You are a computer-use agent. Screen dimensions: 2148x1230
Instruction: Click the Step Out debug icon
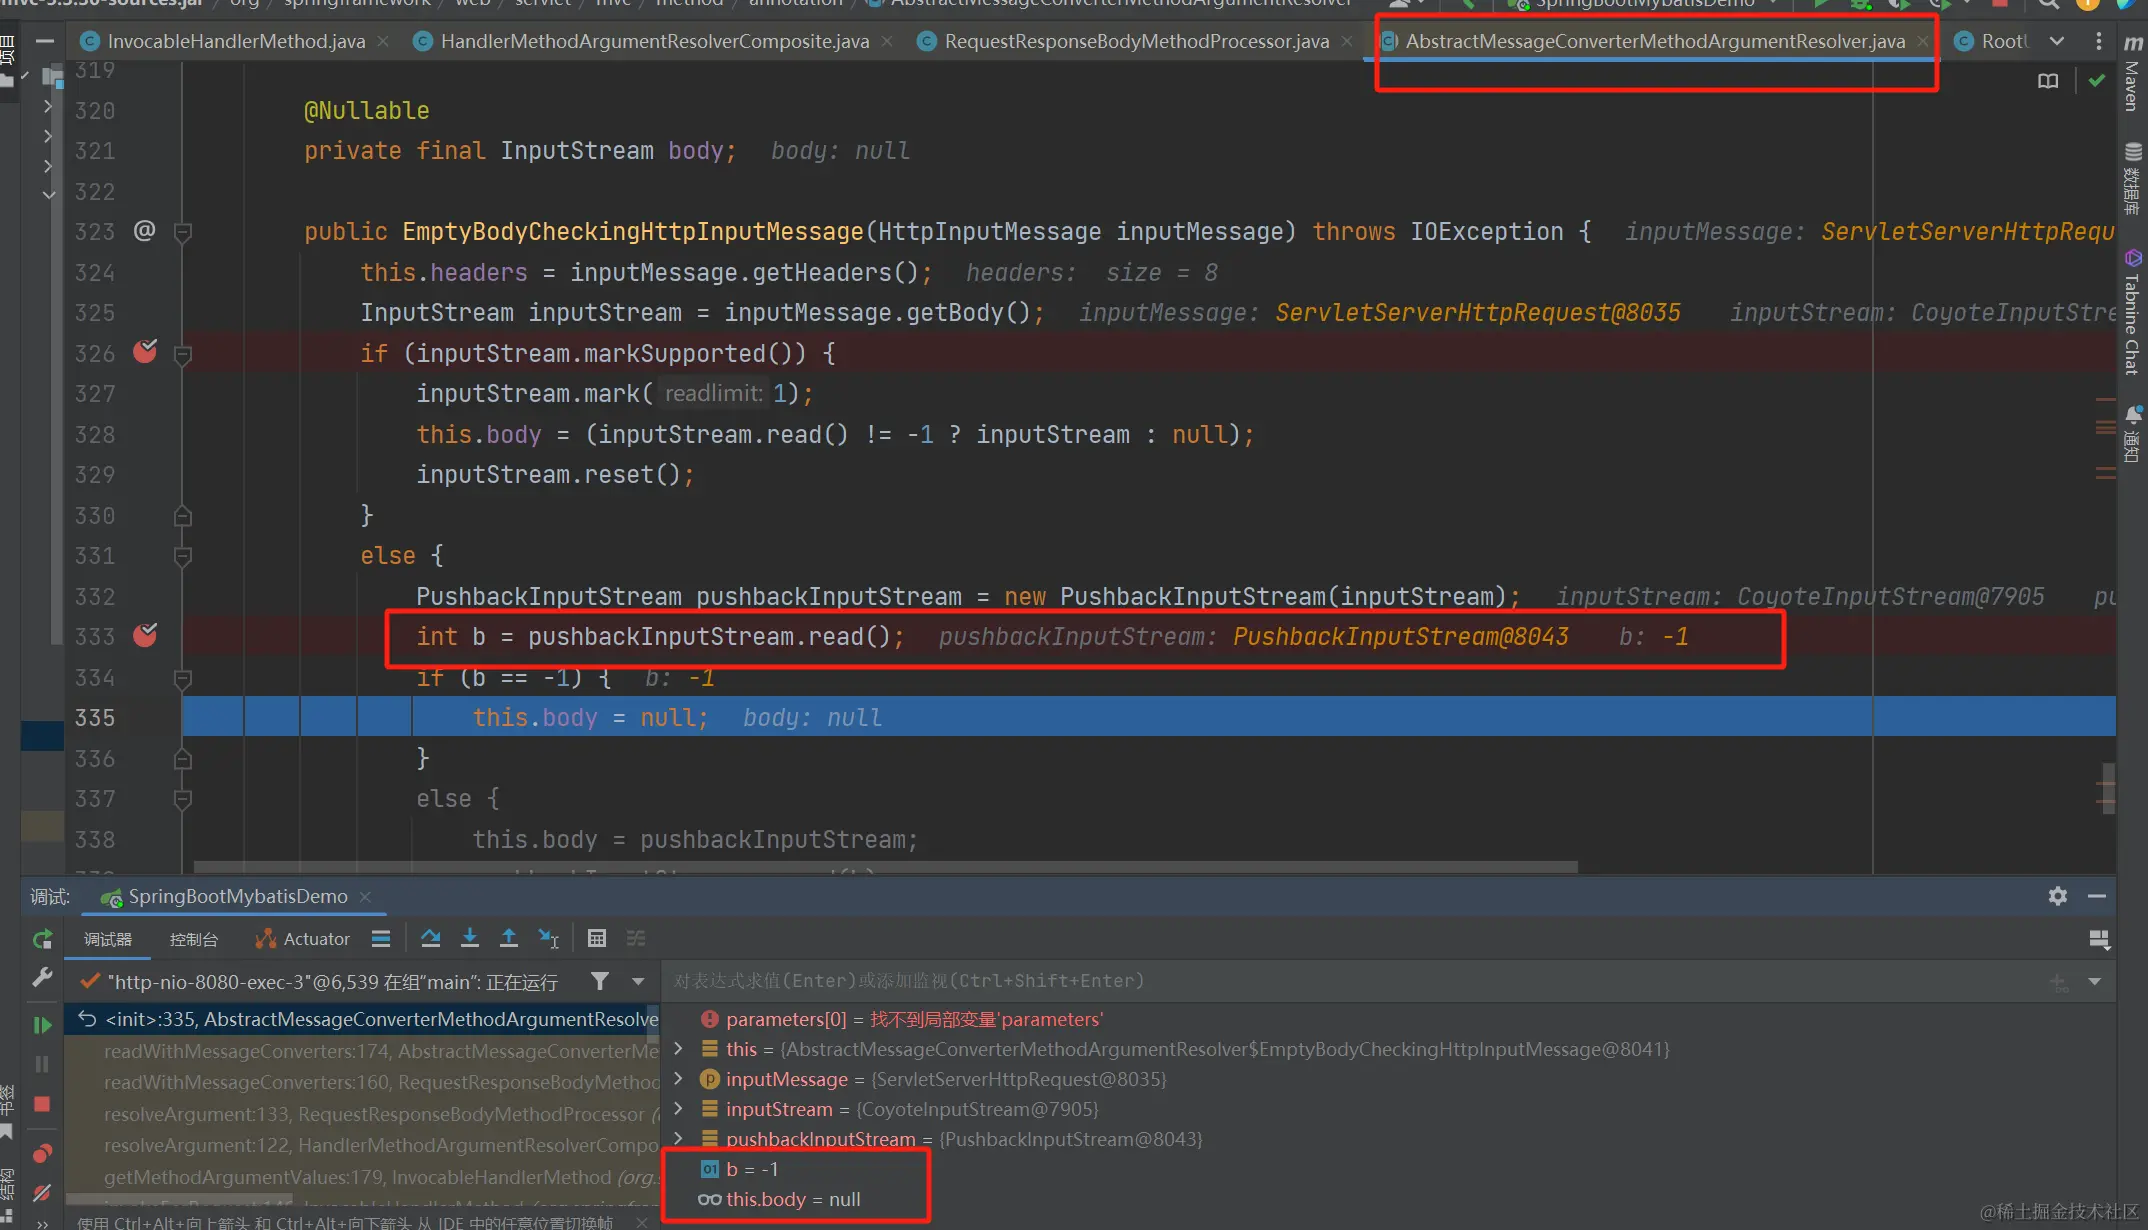pyautogui.click(x=508, y=938)
